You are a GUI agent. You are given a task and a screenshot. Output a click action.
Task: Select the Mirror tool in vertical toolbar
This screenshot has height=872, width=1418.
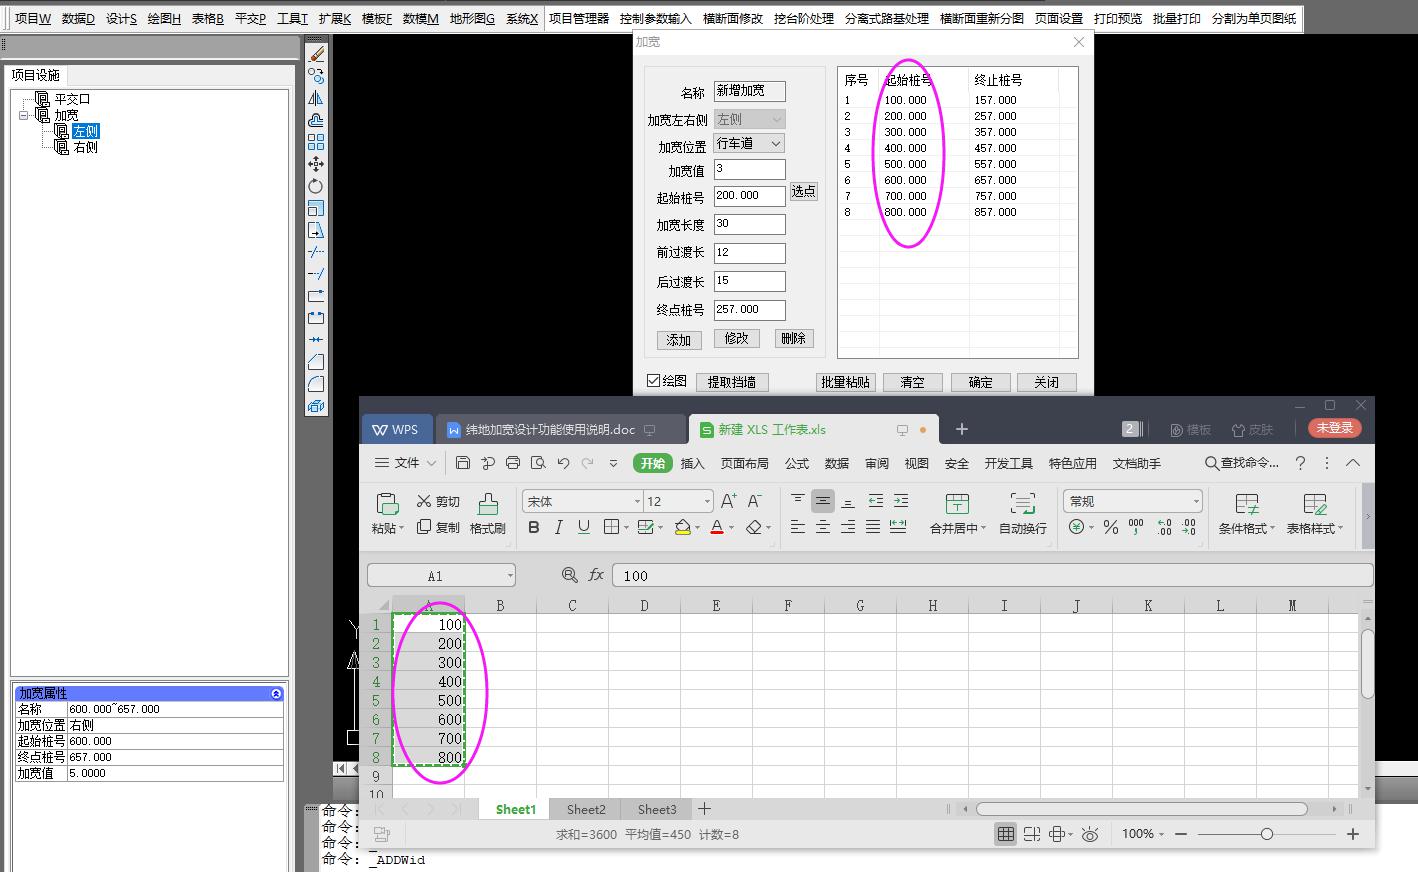(316, 98)
